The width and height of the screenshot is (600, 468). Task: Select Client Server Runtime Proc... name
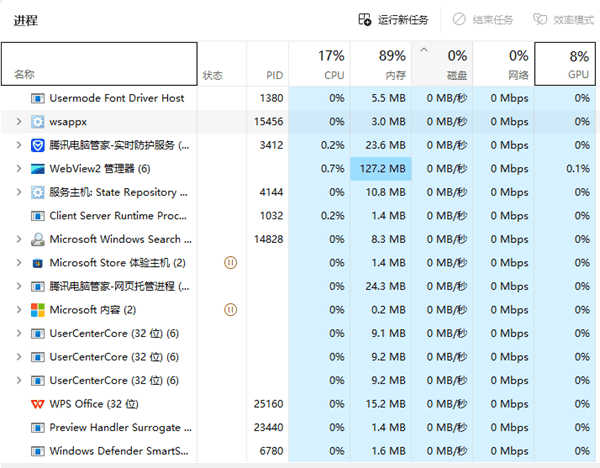(118, 216)
